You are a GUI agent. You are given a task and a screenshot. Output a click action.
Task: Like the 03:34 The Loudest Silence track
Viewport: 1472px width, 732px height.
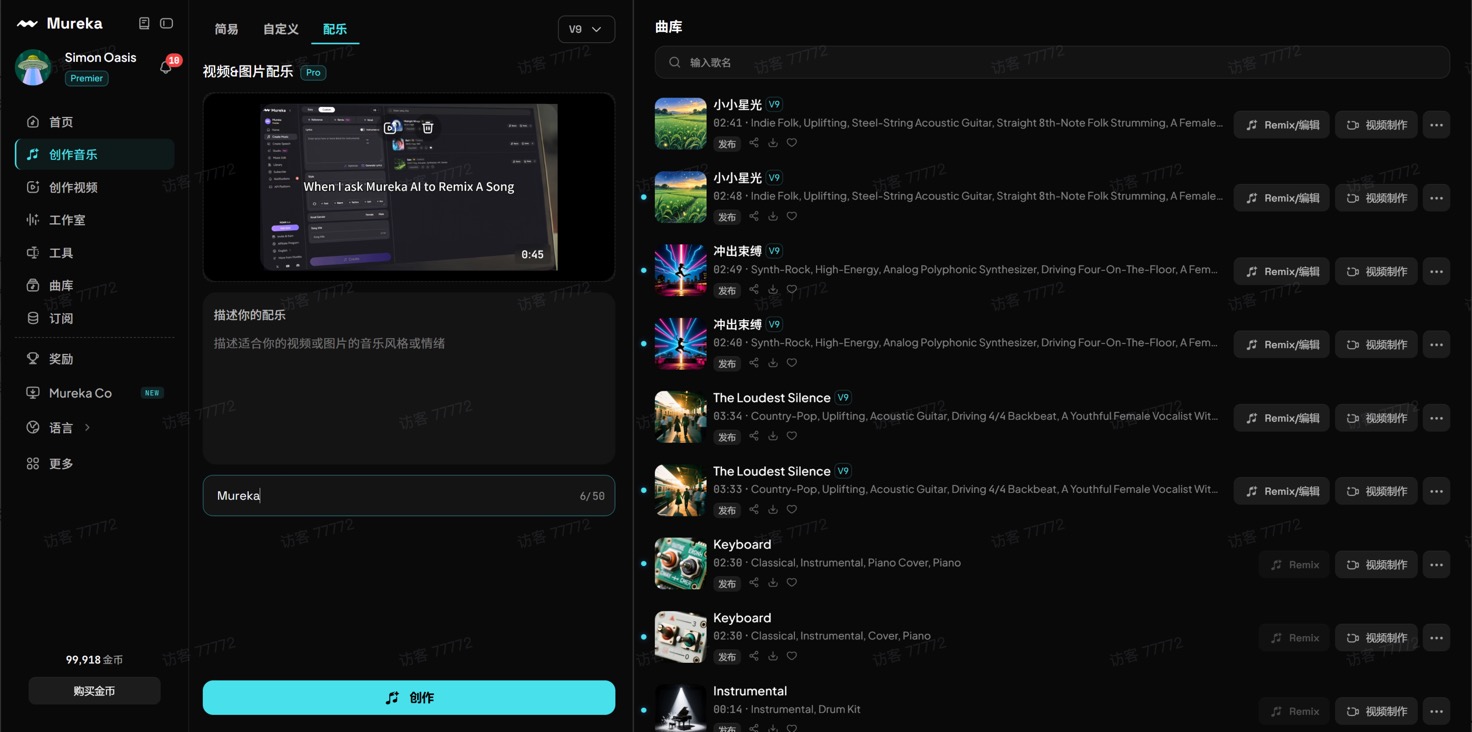[x=792, y=436]
